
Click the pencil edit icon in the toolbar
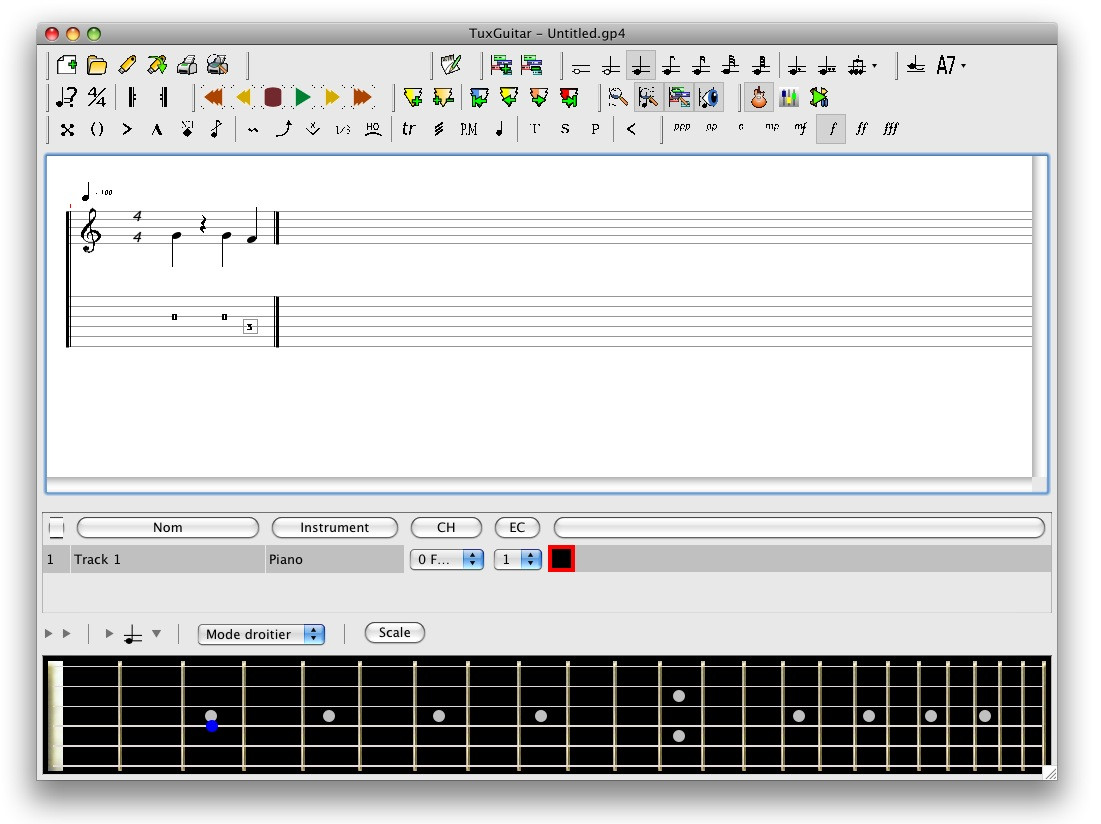(125, 64)
